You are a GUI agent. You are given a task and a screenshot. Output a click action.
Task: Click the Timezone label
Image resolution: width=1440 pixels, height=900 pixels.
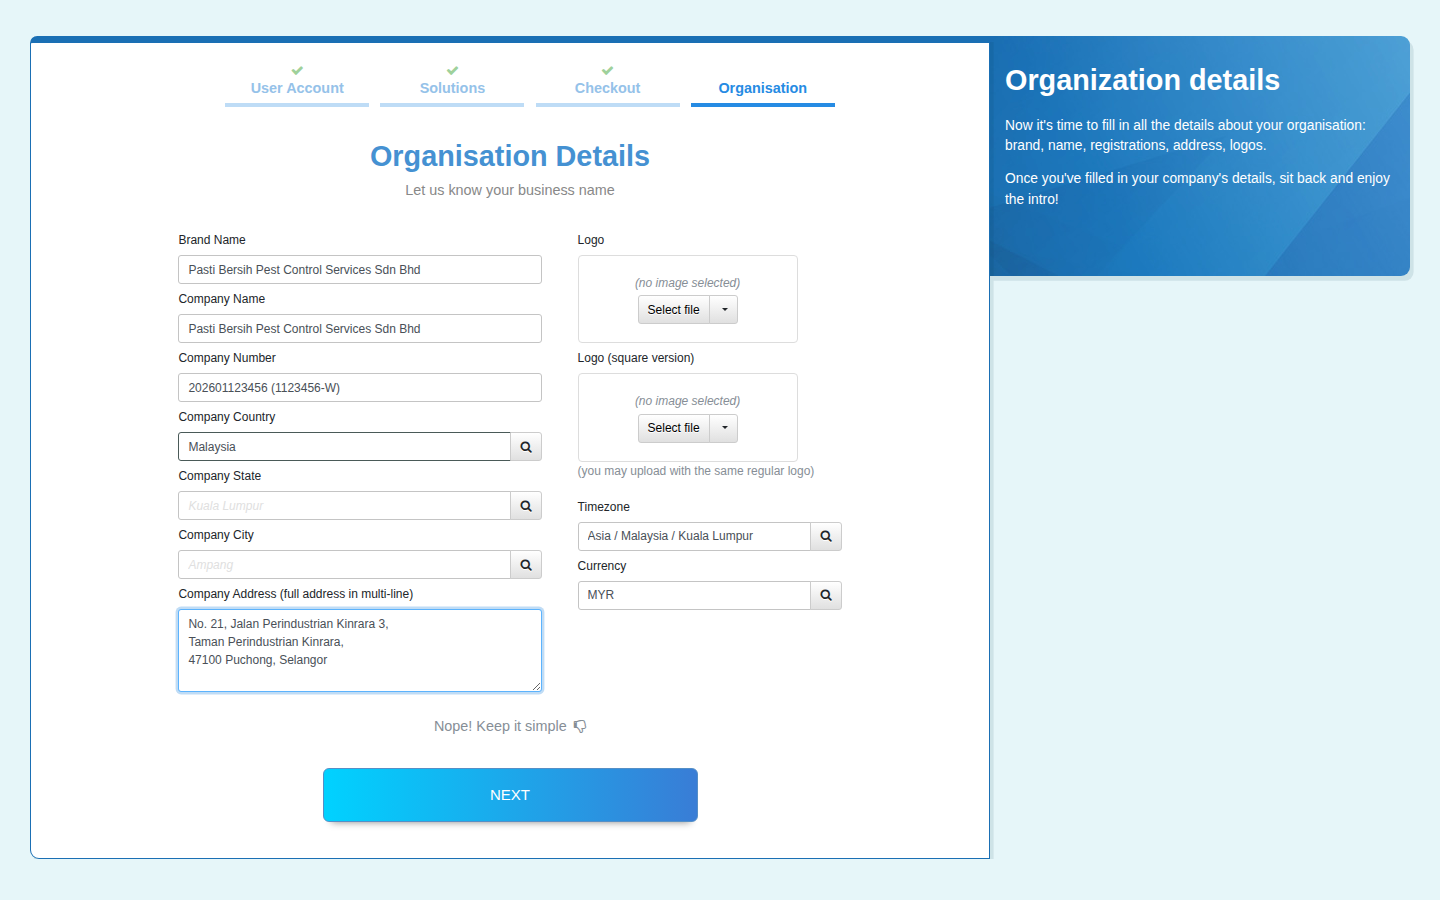coord(604,507)
